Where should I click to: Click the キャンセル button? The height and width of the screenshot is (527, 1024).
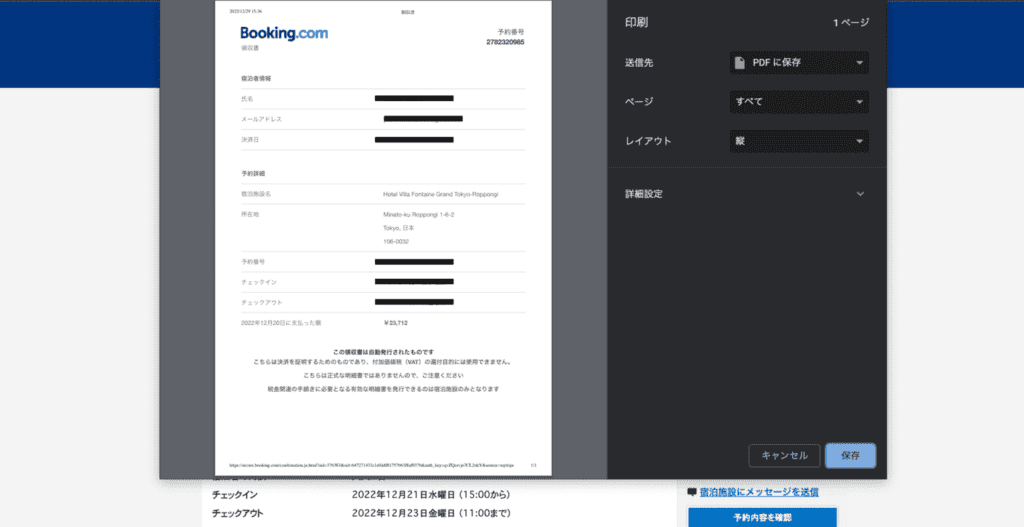point(784,455)
